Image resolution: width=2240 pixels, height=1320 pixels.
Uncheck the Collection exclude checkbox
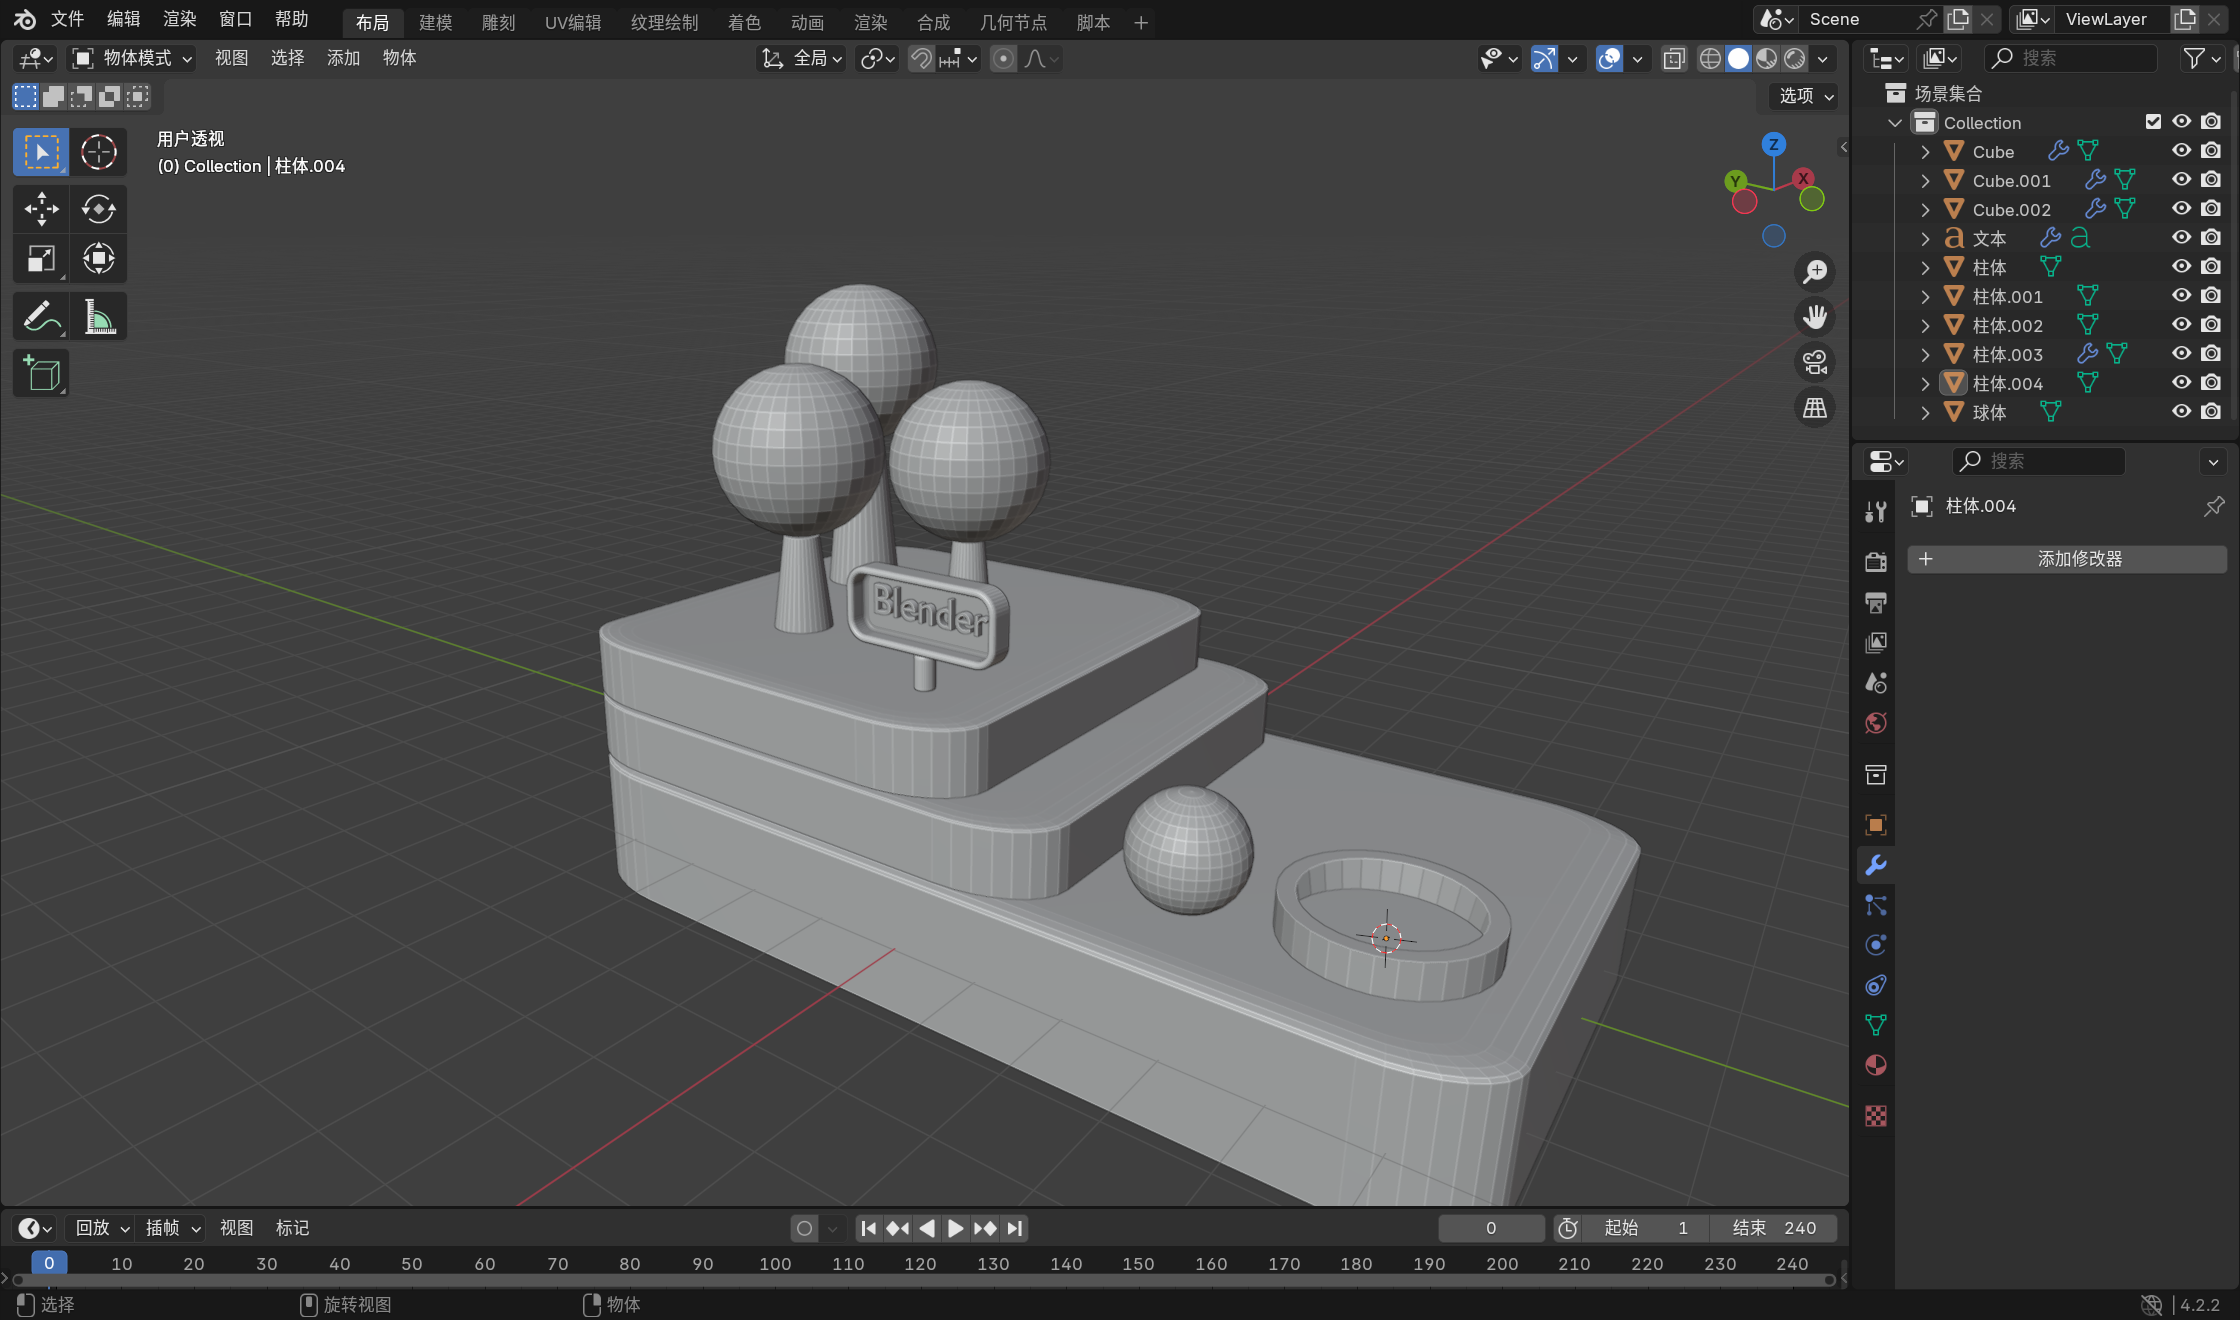pyautogui.click(x=2153, y=122)
